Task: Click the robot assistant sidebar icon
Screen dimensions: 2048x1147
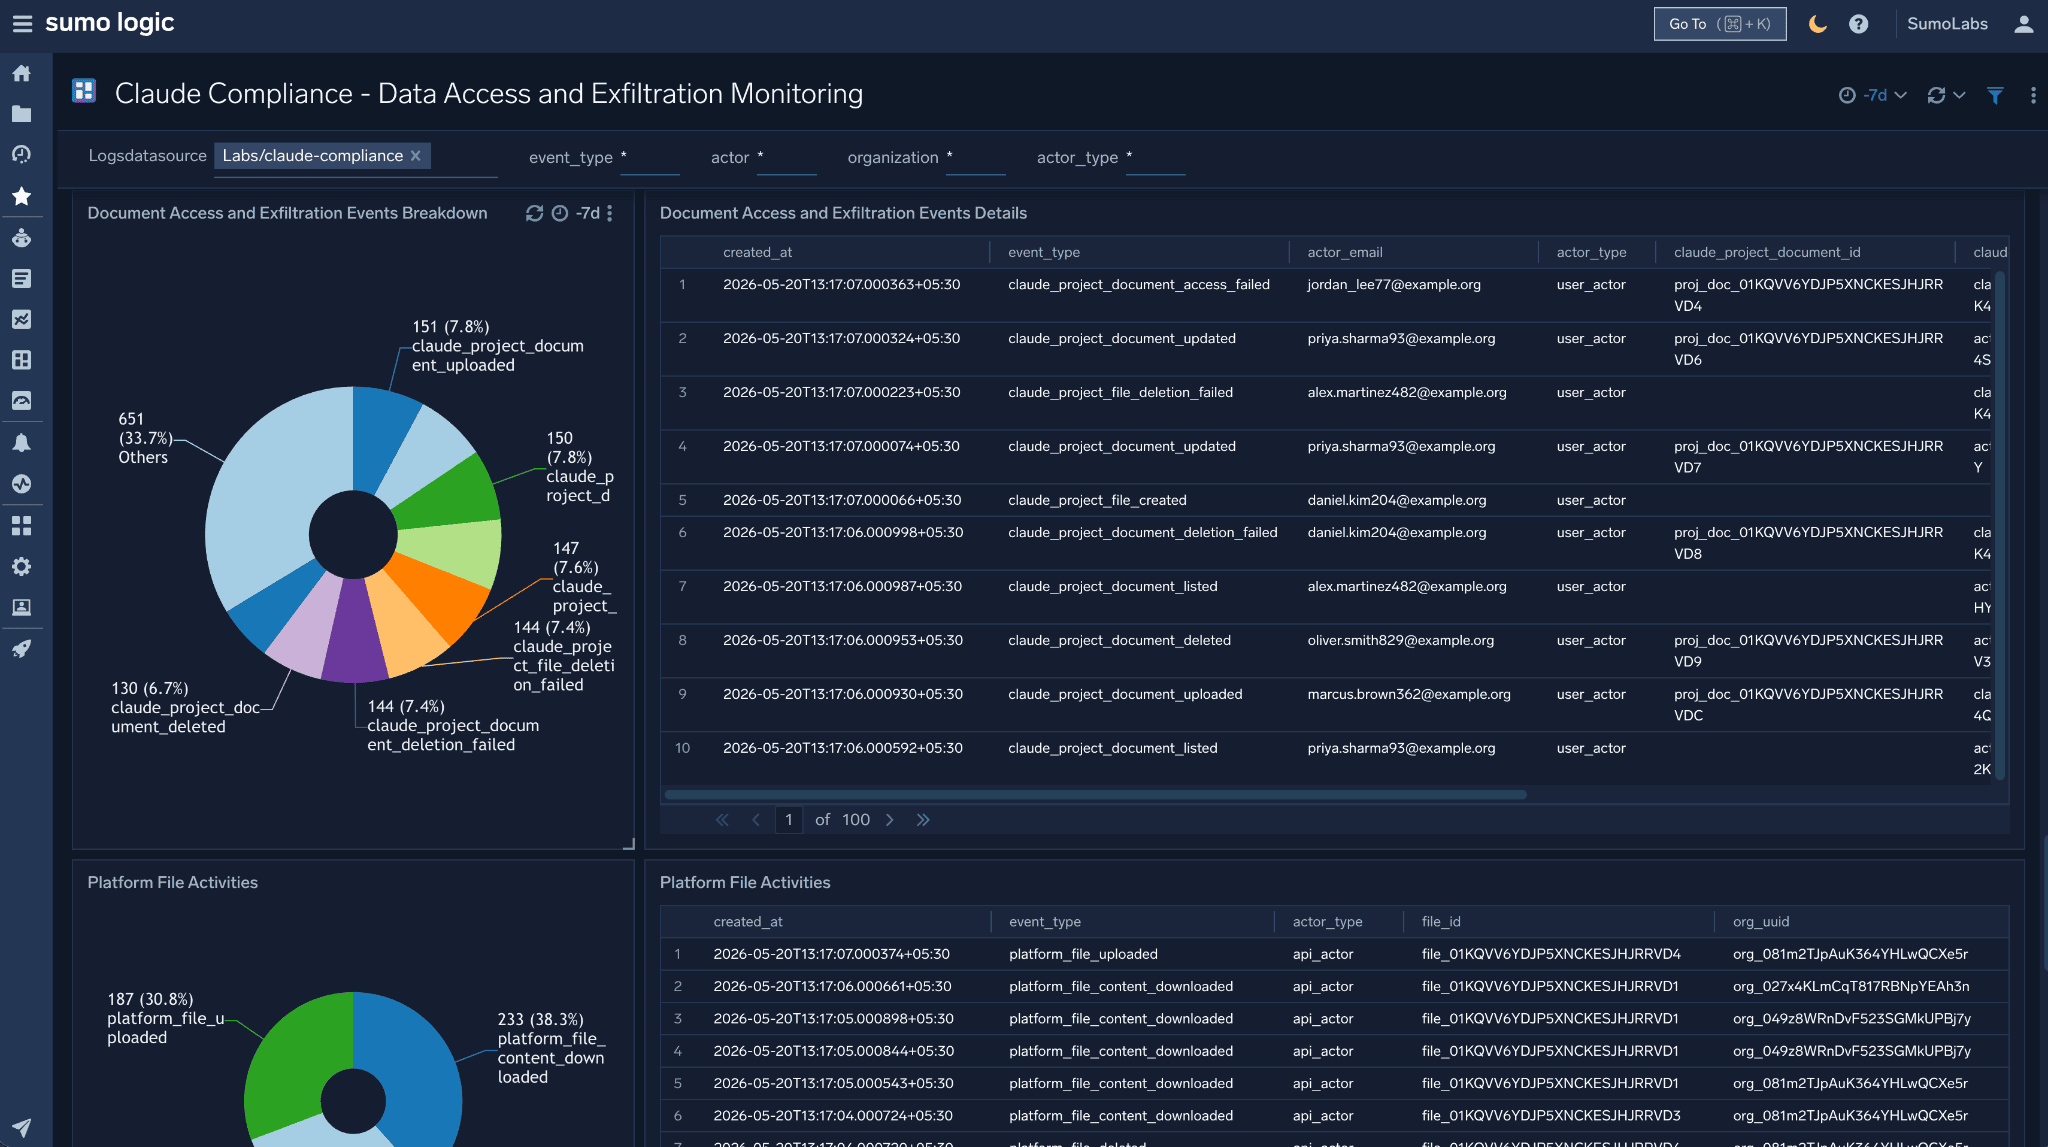Action: pyautogui.click(x=21, y=238)
